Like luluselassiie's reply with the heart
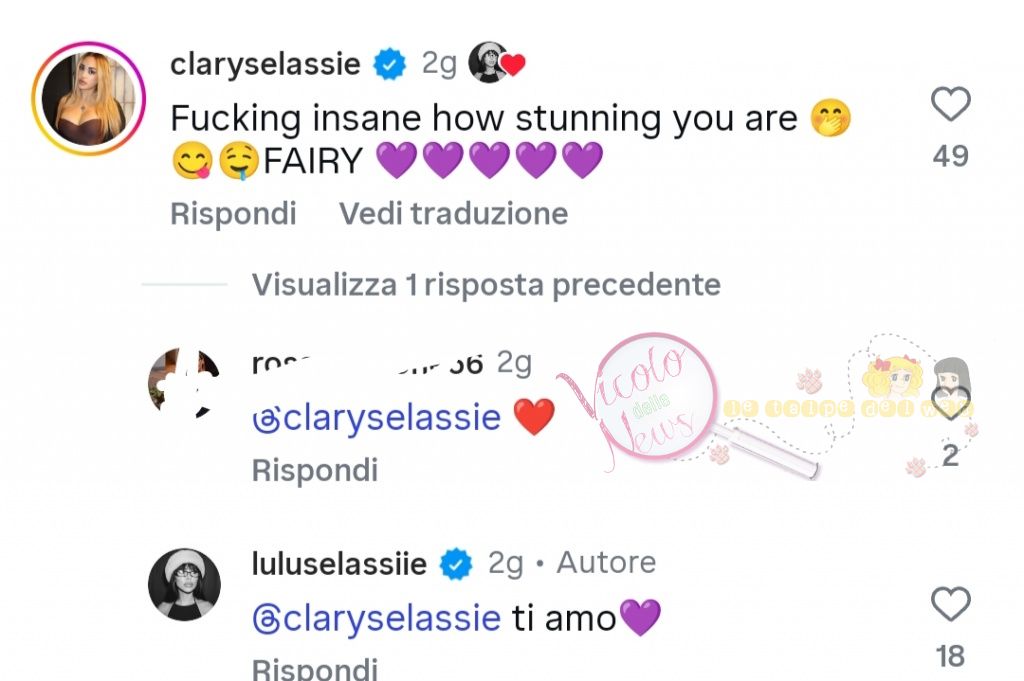This screenshot has height=681, width=1024. [x=950, y=604]
